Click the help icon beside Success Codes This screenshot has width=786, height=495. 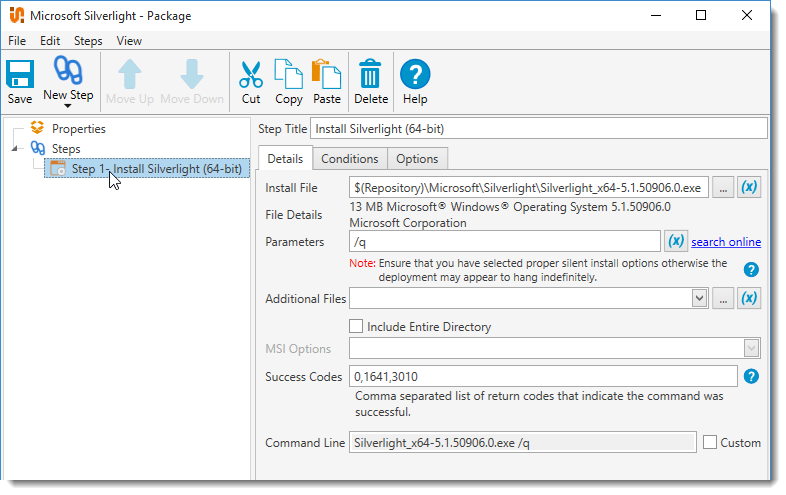coord(751,376)
